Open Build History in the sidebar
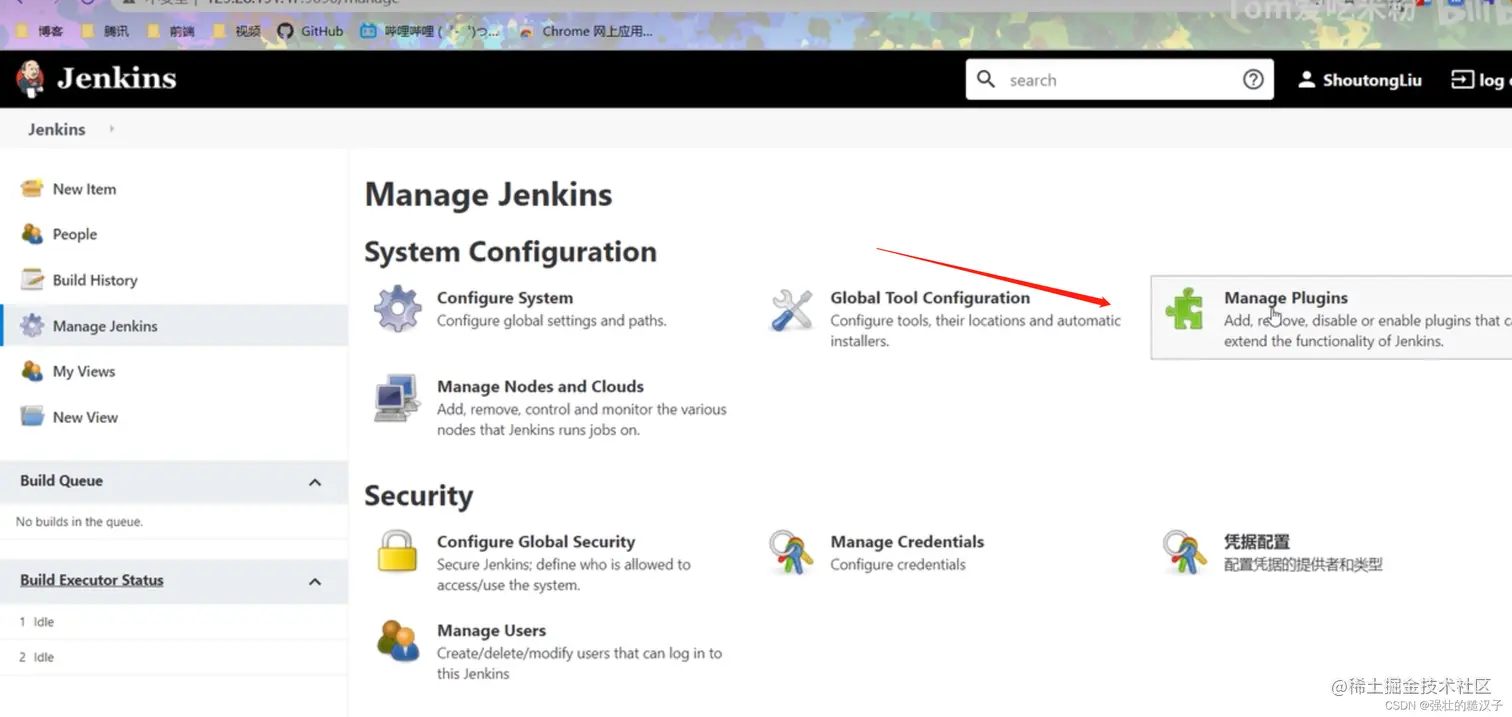The height and width of the screenshot is (717, 1512). click(95, 280)
